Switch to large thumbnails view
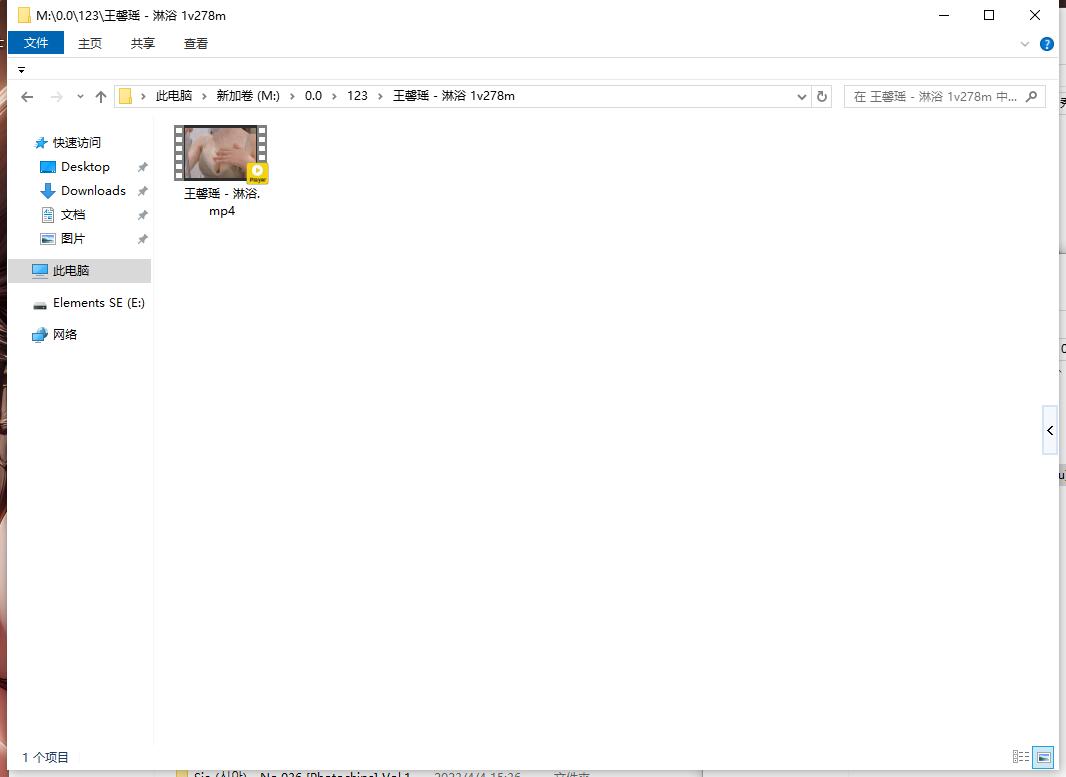Viewport: 1066px width, 777px height. tap(1042, 757)
